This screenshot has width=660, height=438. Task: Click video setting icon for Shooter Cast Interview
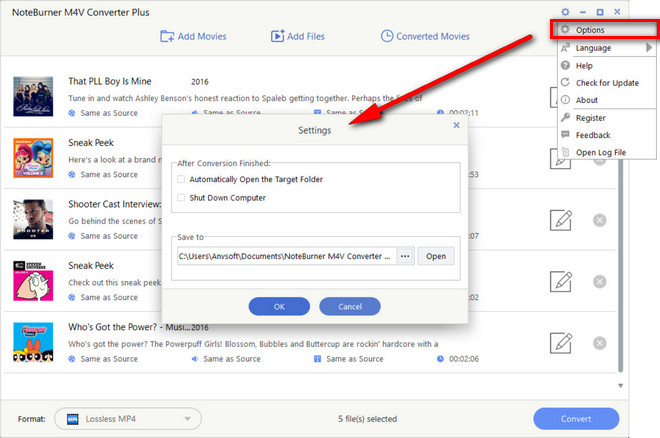tap(72, 236)
